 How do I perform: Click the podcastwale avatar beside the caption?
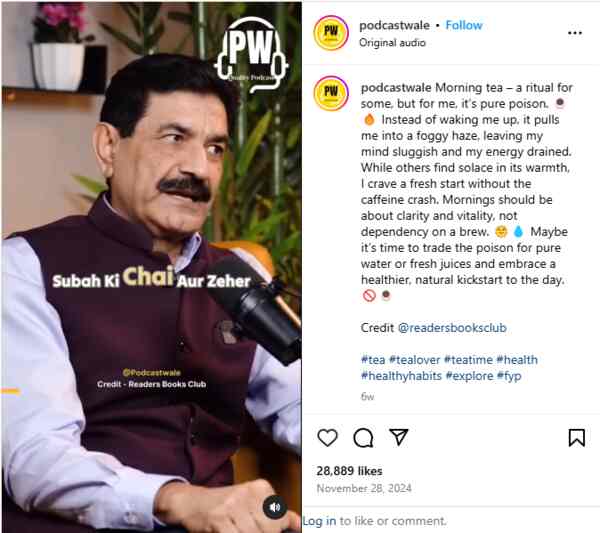331,93
